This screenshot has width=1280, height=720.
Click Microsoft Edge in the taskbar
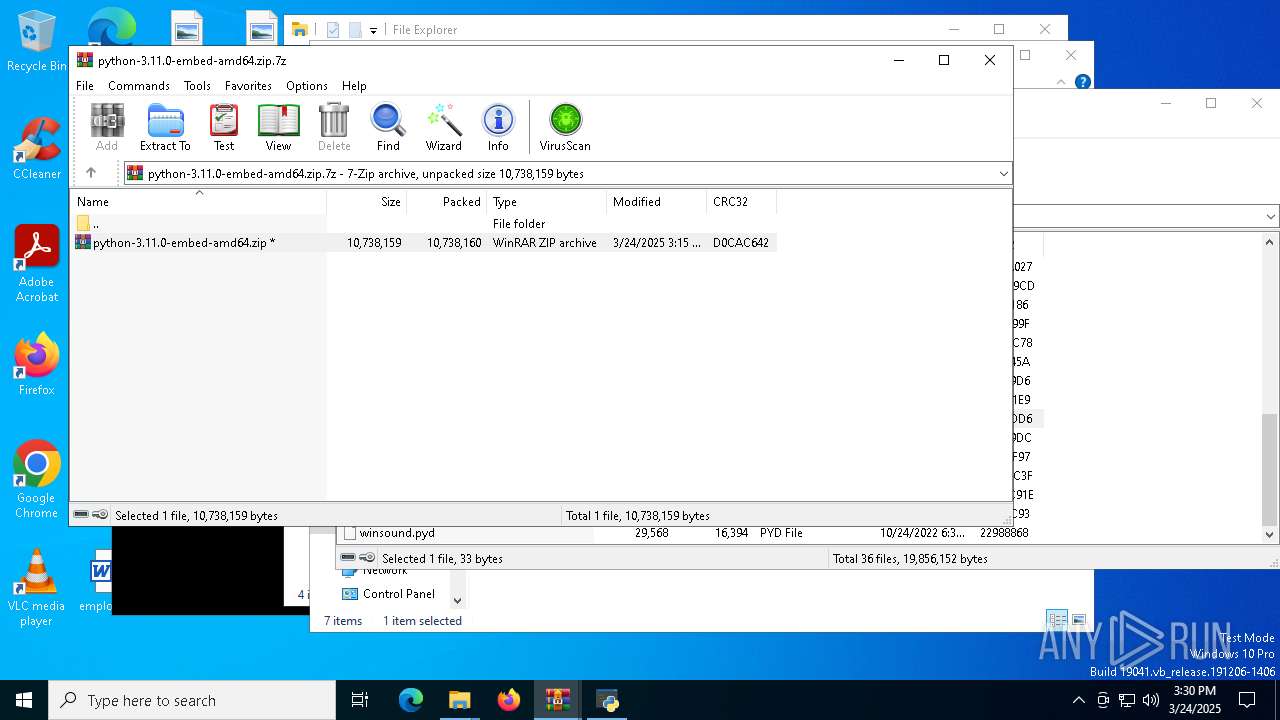point(411,700)
